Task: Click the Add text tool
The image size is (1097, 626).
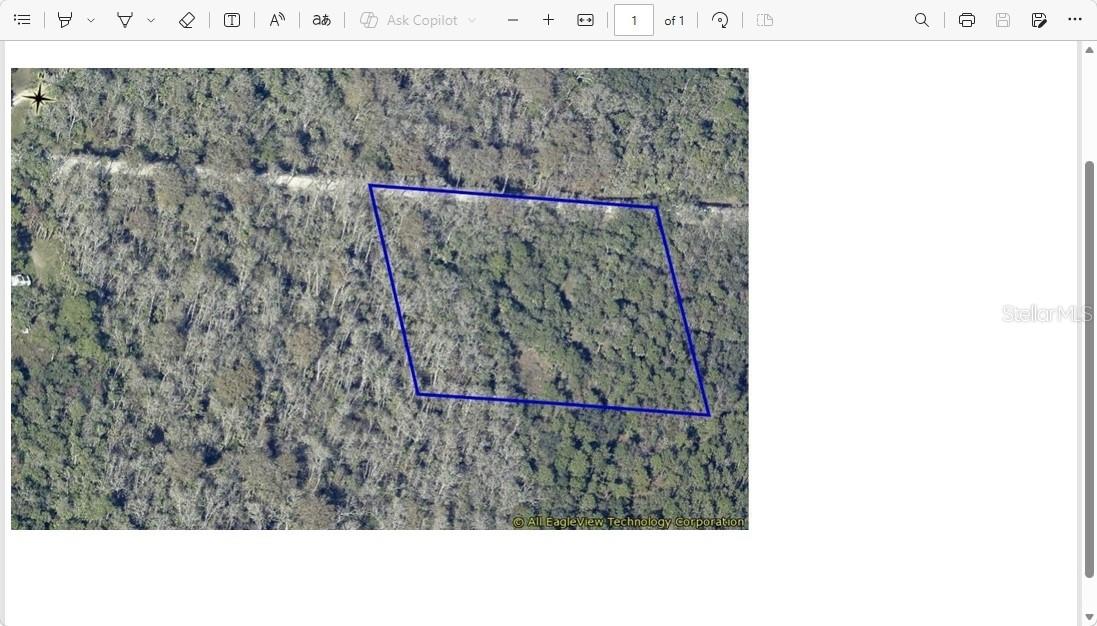Action: 231,19
